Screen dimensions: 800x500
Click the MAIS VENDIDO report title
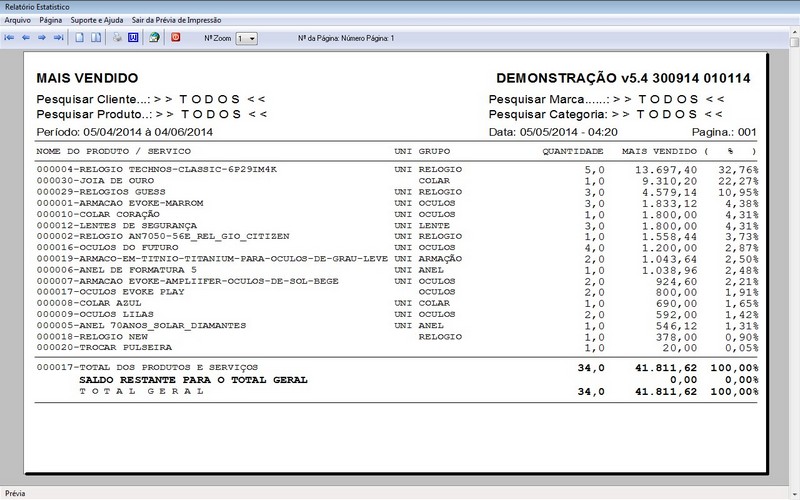87,78
